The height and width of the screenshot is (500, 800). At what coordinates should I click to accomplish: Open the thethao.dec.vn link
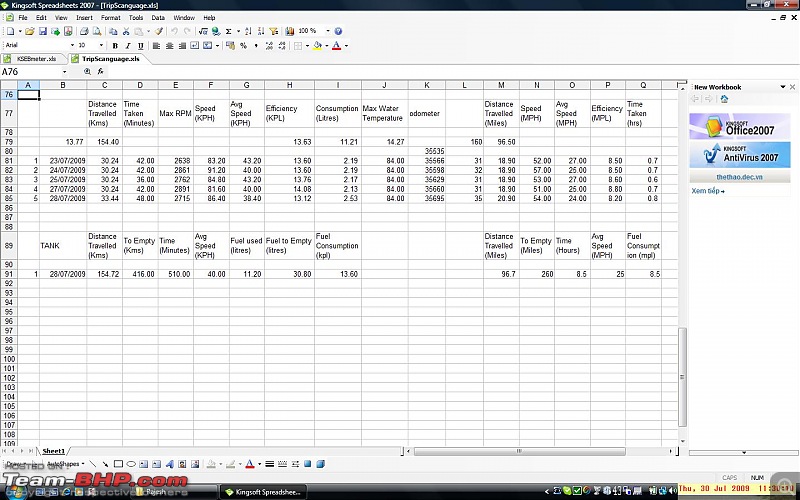click(x=739, y=177)
